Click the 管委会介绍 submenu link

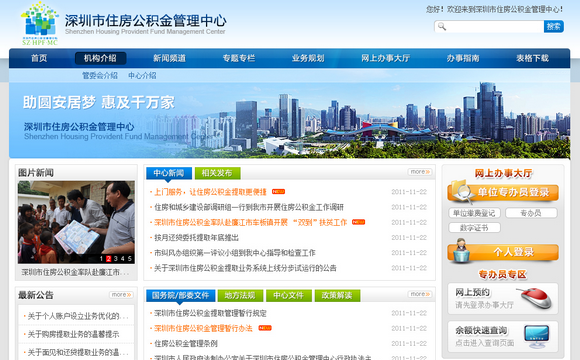click(100, 75)
